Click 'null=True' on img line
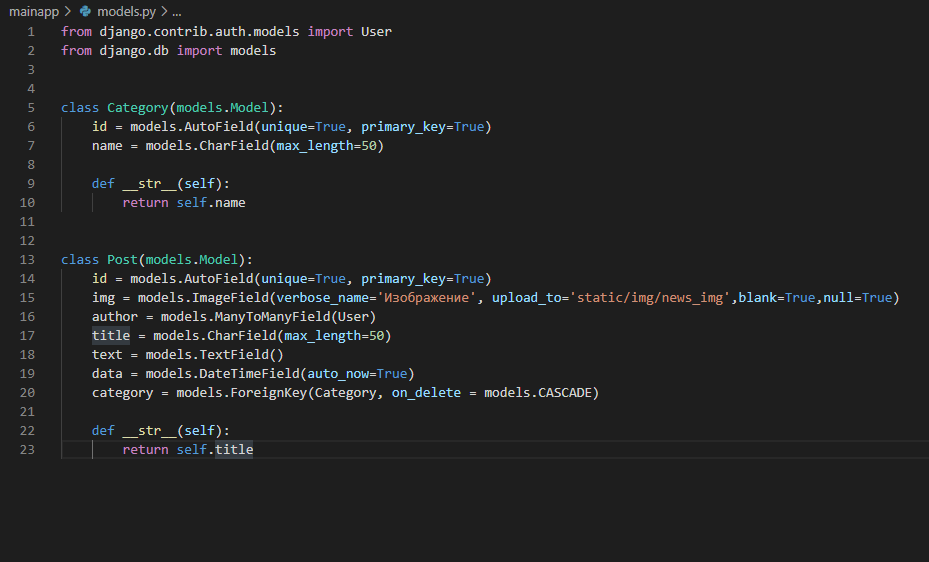The height and width of the screenshot is (562, 929). pyautogui.click(x=857, y=298)
